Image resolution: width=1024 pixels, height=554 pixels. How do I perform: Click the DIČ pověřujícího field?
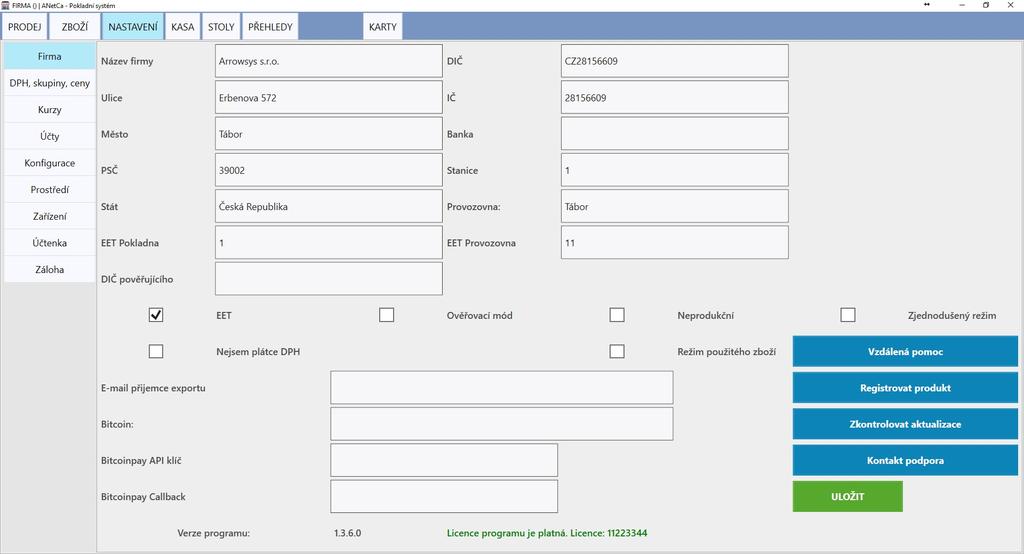pyautogui.click(x=328, y=279)
